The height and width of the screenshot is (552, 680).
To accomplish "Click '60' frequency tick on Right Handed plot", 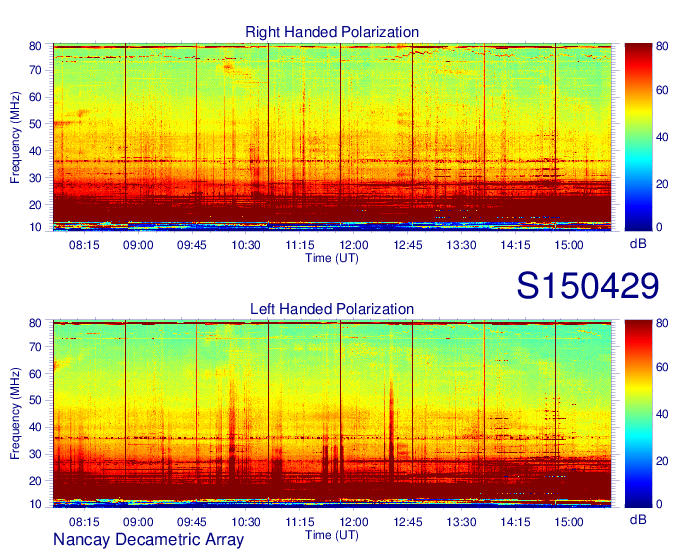I will pos(35,97).
